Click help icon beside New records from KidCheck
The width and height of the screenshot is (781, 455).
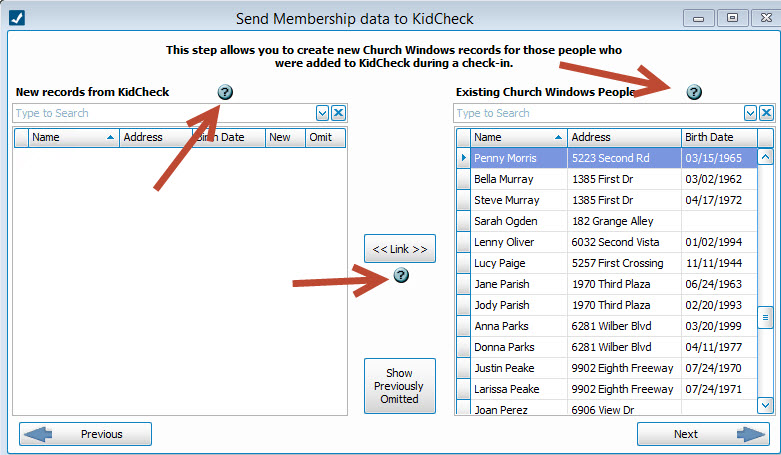point(225,92)
